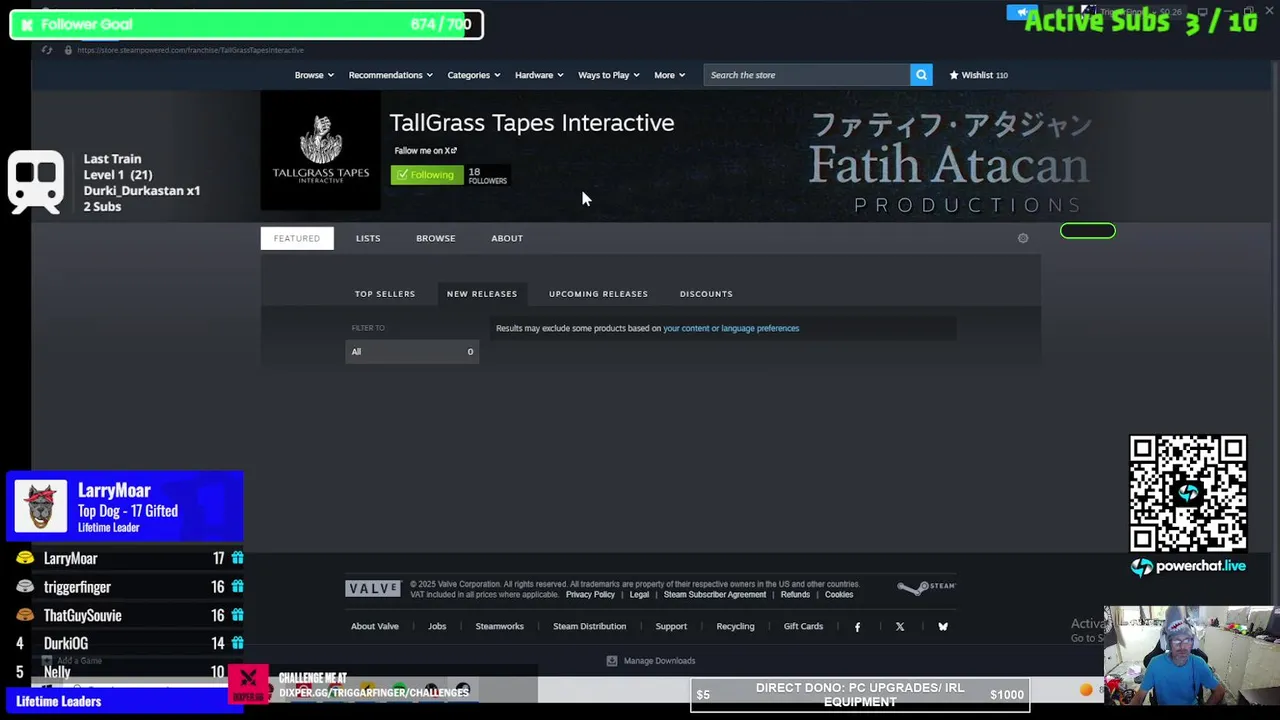
Task: Click LarryMoar's avatar picture
Action: [x=41, y=506]
